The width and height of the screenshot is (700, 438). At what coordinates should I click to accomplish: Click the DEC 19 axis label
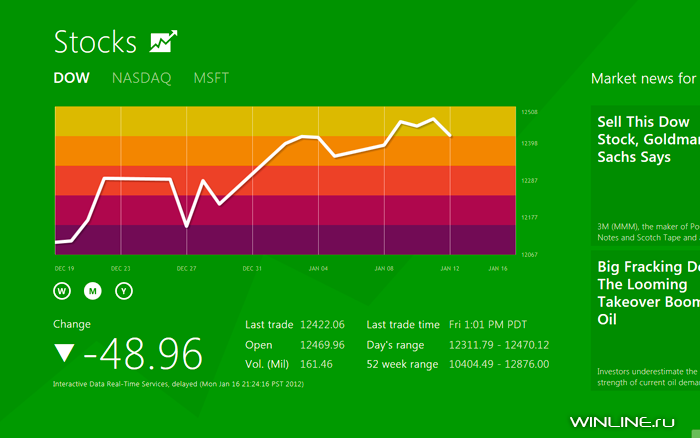[64, 268]
